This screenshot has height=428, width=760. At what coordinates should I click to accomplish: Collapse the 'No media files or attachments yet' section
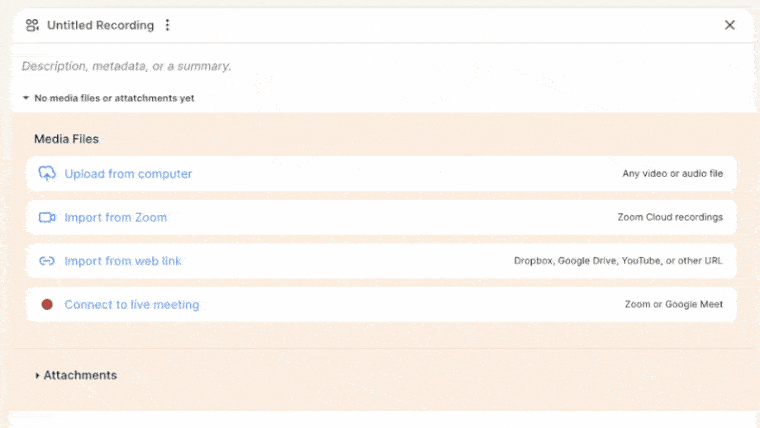pos(26,98)
